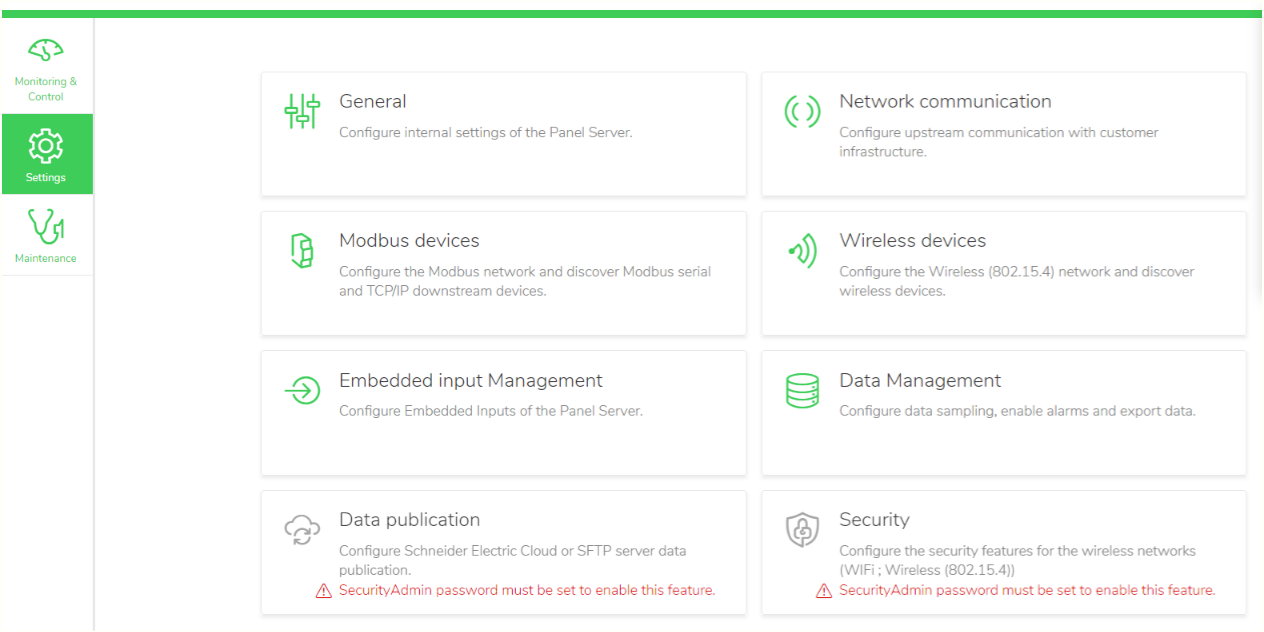The image size is (1264, 632).
Task: Open the General settings title
Action: (373, 101)
